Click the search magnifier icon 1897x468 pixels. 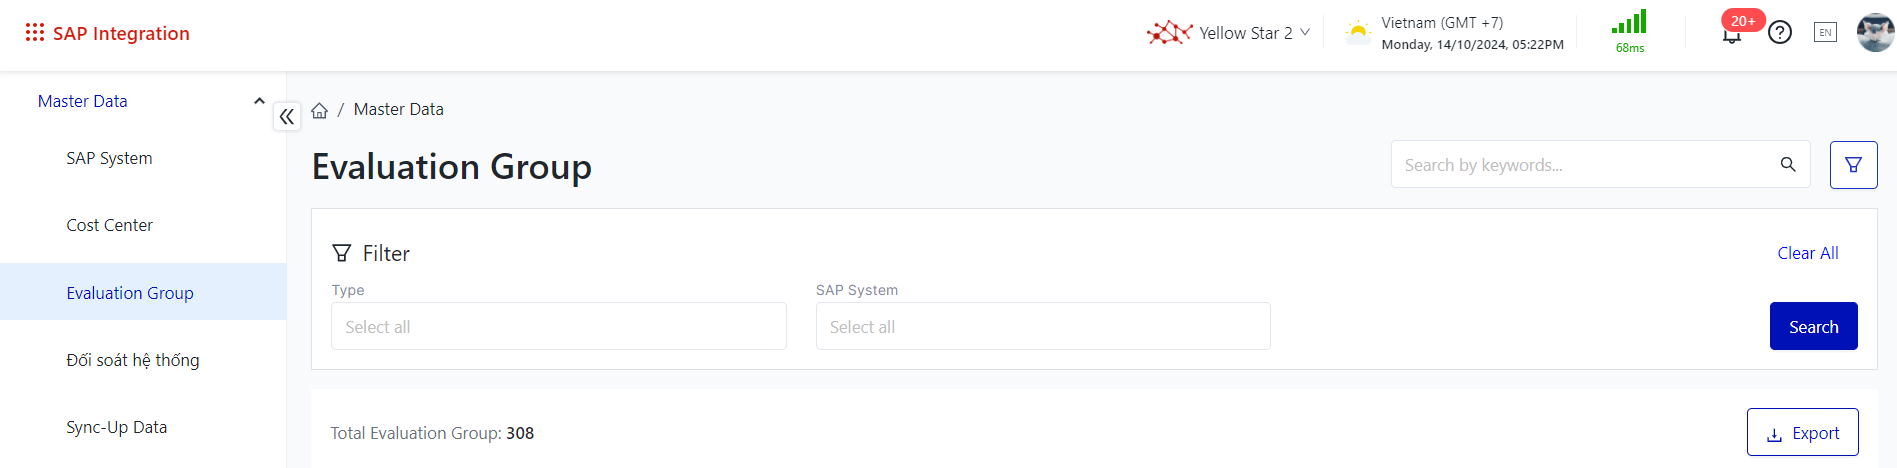pyautogui.click(x=1788, y=165)
